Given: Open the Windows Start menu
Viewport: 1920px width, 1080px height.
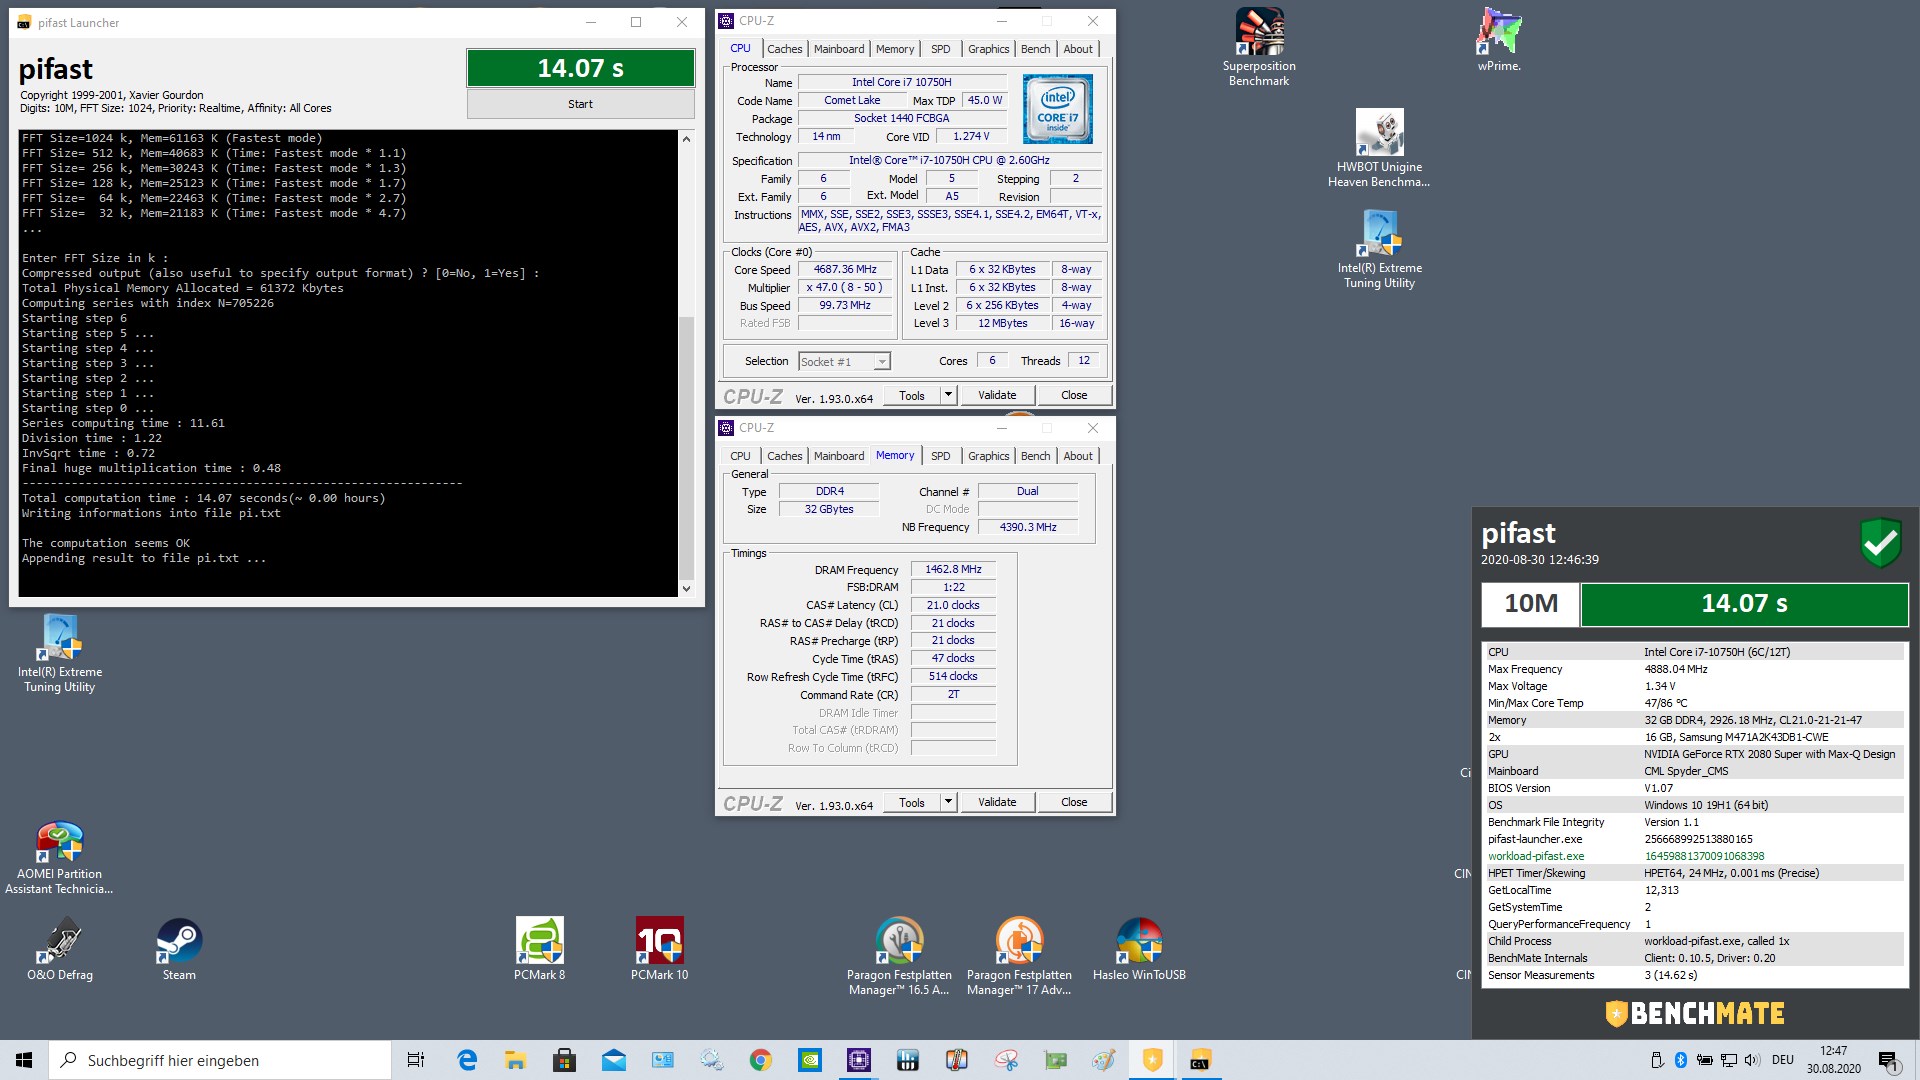Looking at the screenshot, I should click(24, 1060).
